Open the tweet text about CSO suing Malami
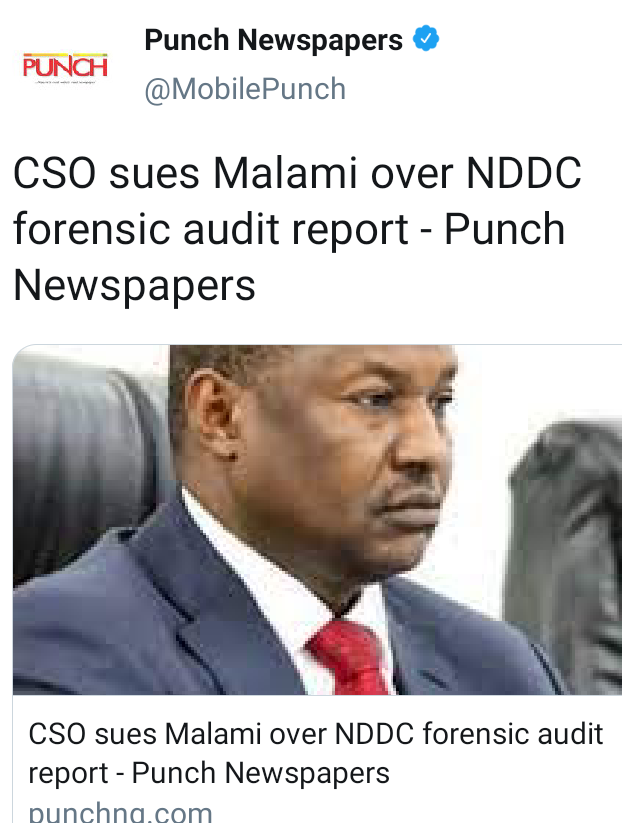Screen dimensions: 622x823 click(297, 229)
